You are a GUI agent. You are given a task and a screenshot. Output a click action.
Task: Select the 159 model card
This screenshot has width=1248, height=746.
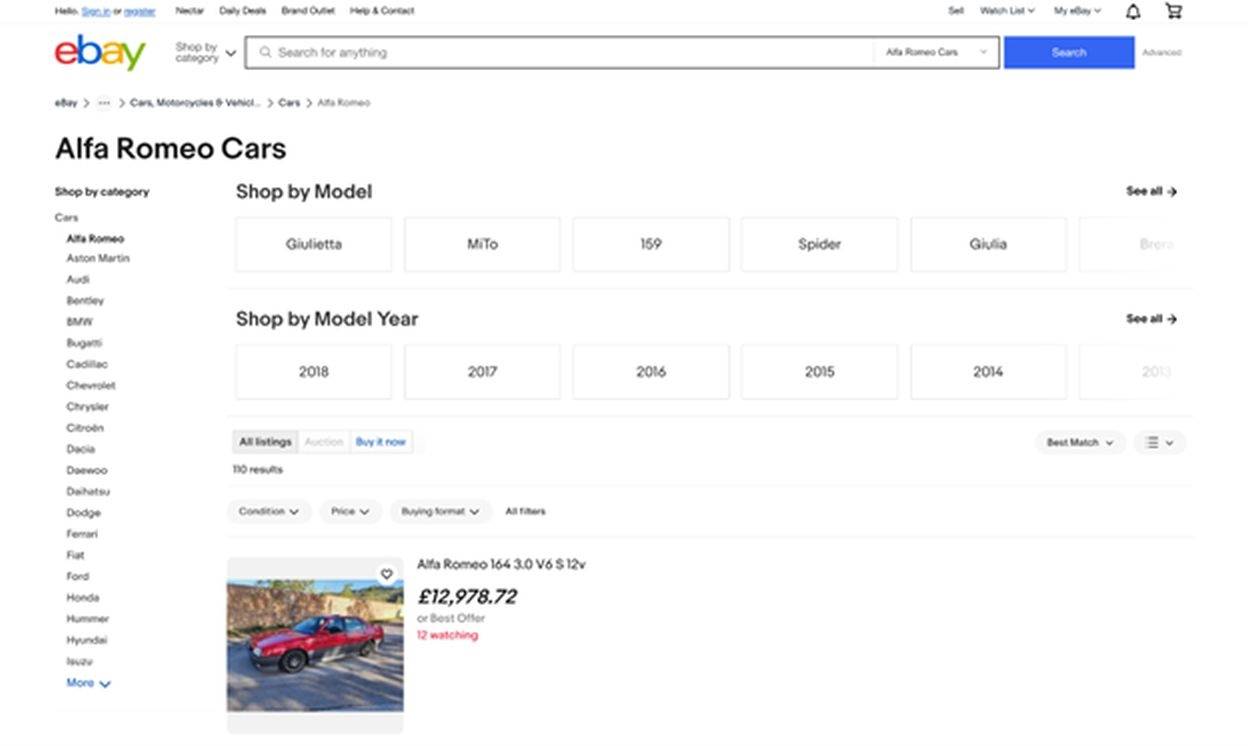coord(651,244)
